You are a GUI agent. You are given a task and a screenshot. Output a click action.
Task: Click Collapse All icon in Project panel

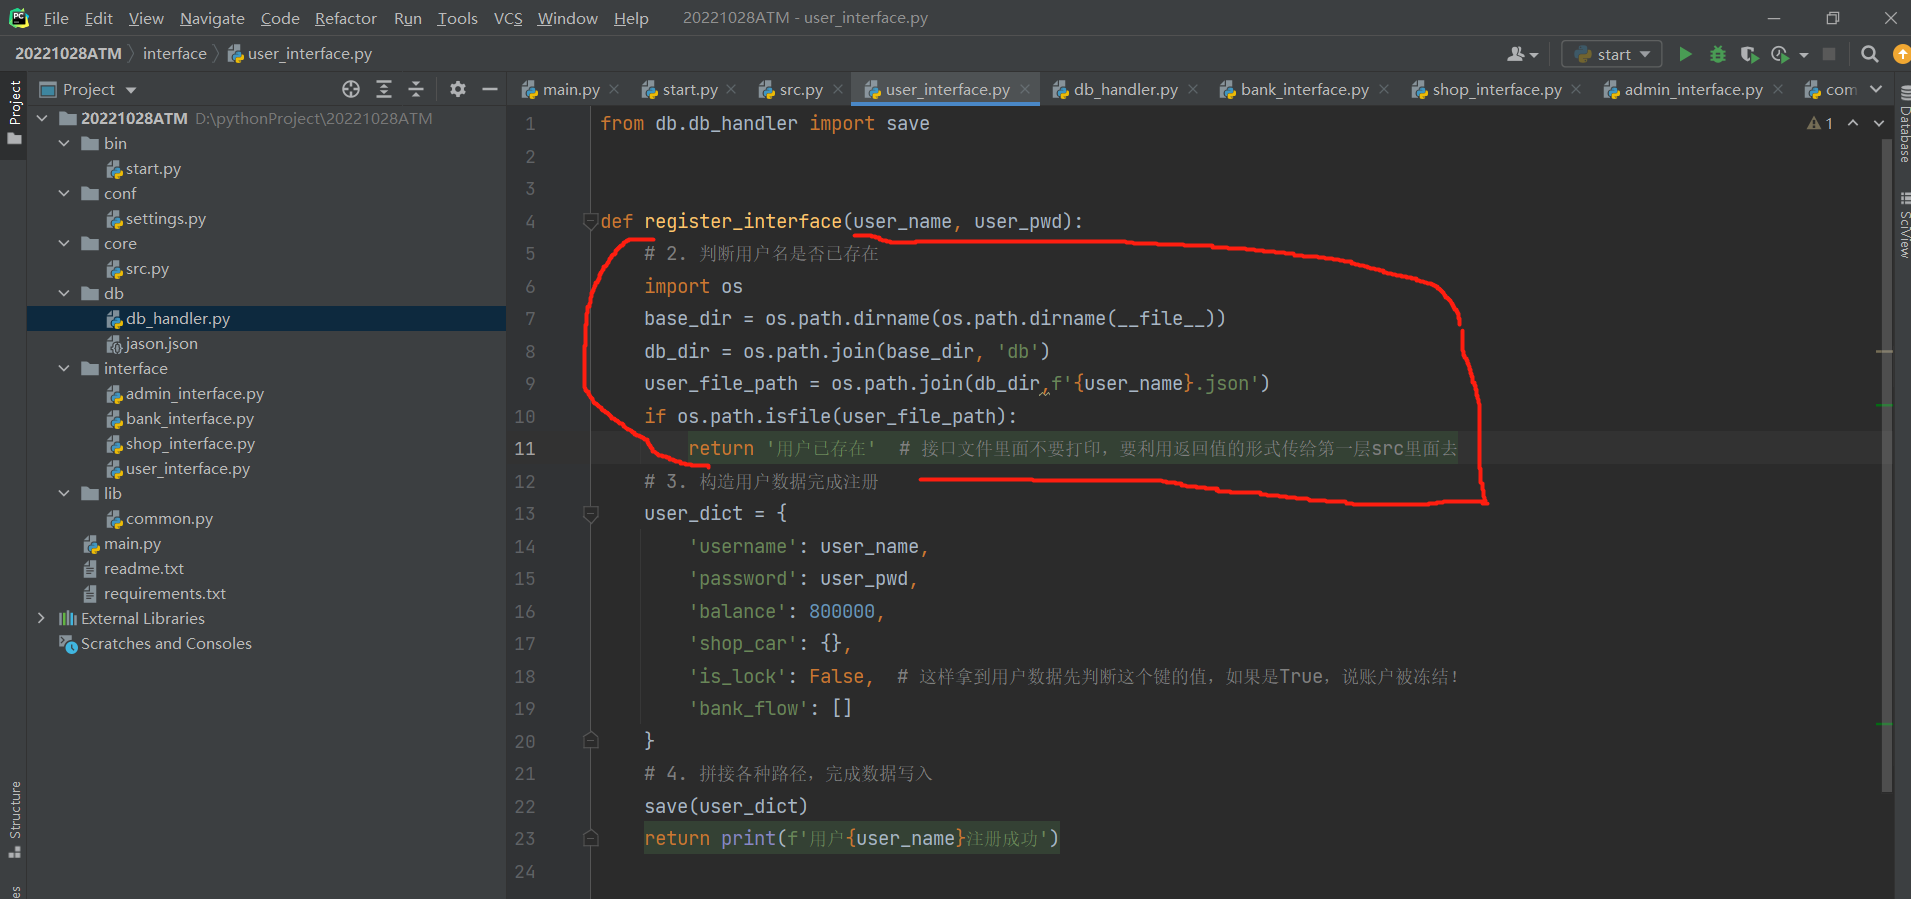coord(416,89)
